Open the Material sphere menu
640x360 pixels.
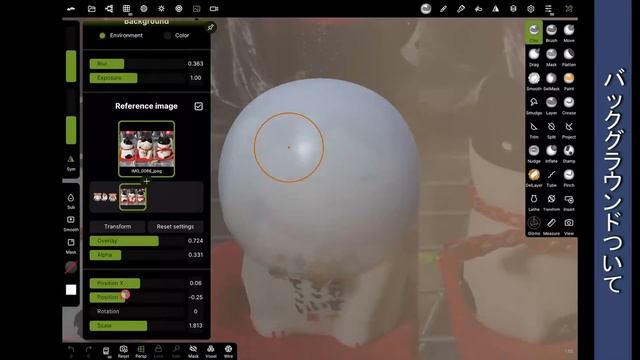point(426,9)
